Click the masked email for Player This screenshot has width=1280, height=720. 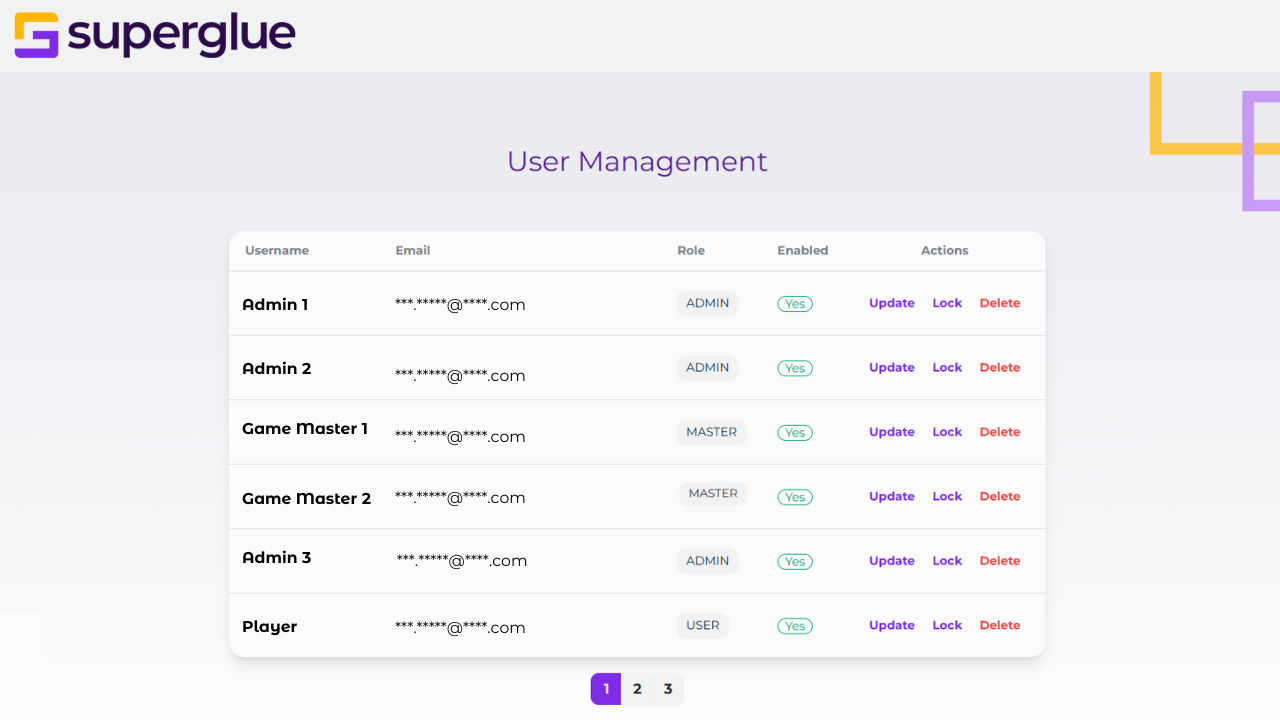(460, 628)
